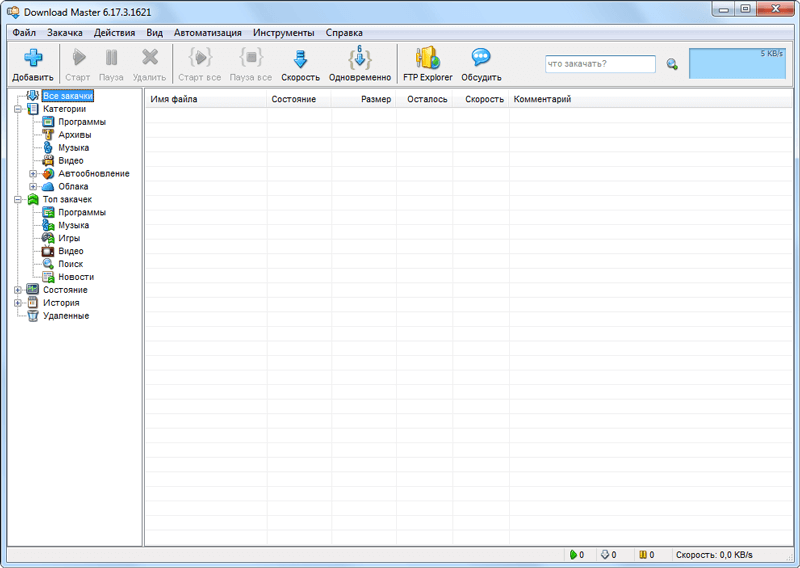
Task: Select the Топ закачек node
Action: [67, 200]
